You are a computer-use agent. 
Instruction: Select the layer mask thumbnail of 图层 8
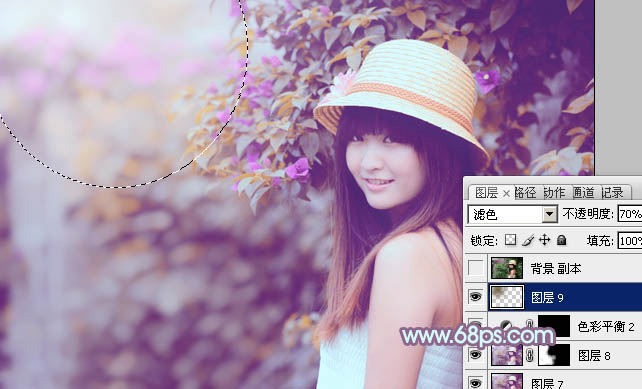[554, 355]
